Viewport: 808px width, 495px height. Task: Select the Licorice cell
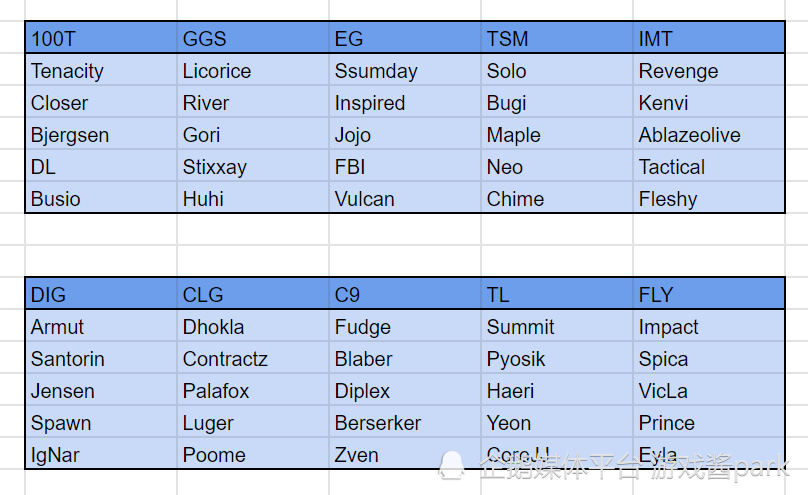[252, 71]
